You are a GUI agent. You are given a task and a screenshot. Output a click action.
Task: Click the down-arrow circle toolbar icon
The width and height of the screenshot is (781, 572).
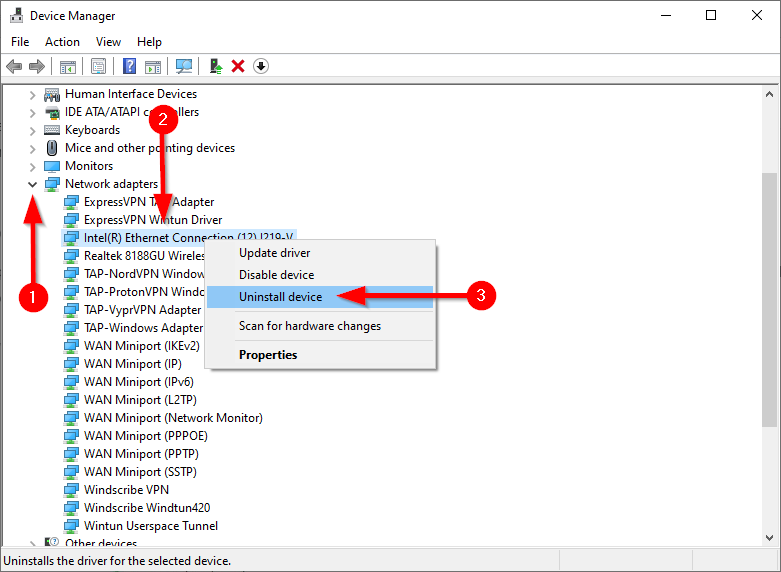(261, 66)
